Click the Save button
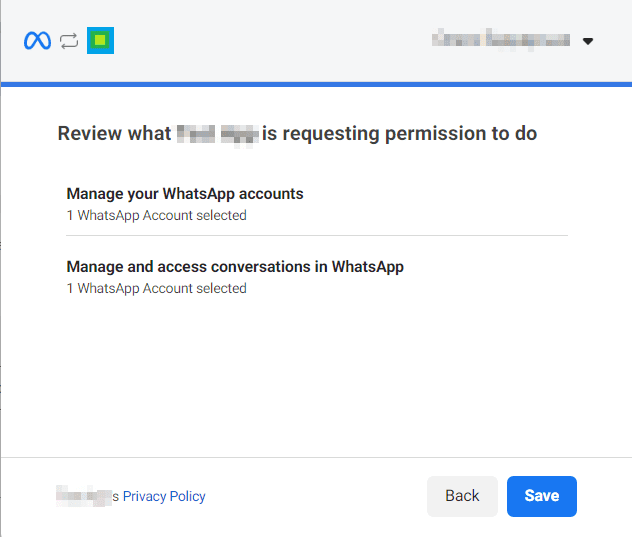 click(542, 496)
